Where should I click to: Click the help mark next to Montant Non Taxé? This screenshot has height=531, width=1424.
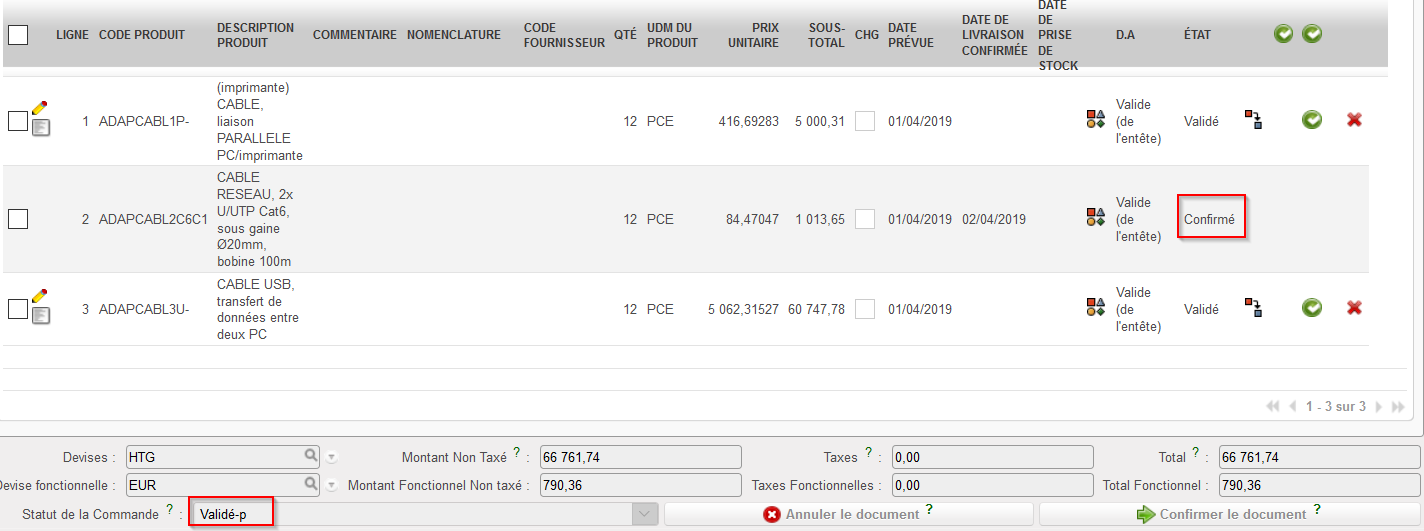[517, 453]
